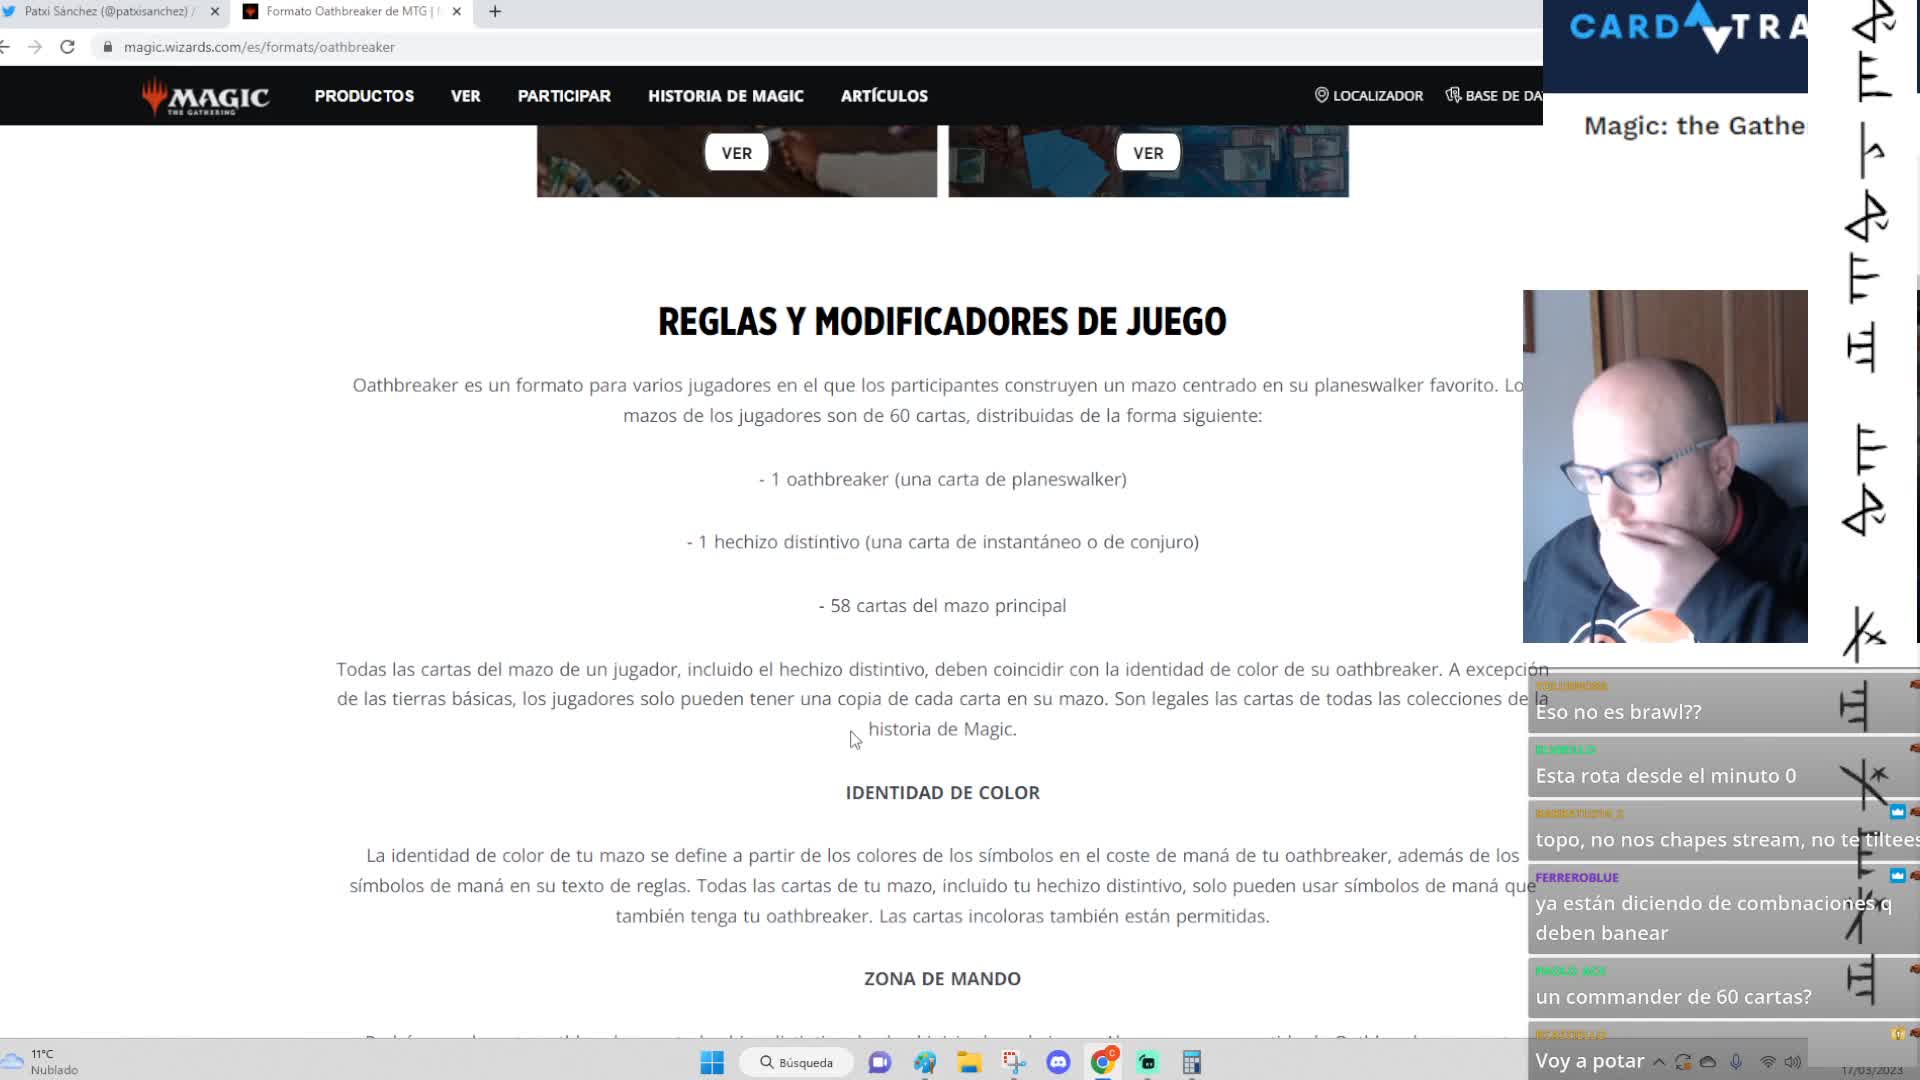Click the site security lock icon

[x=108, y=47]
